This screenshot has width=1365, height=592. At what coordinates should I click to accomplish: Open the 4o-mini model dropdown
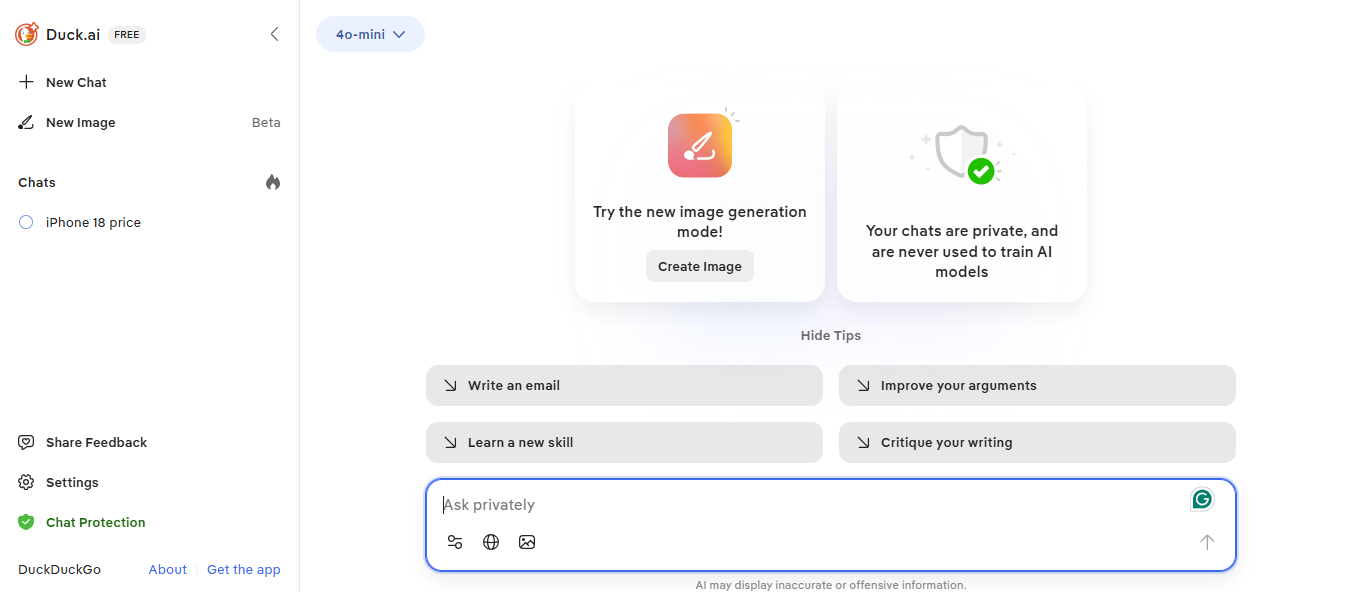point(370,34)
